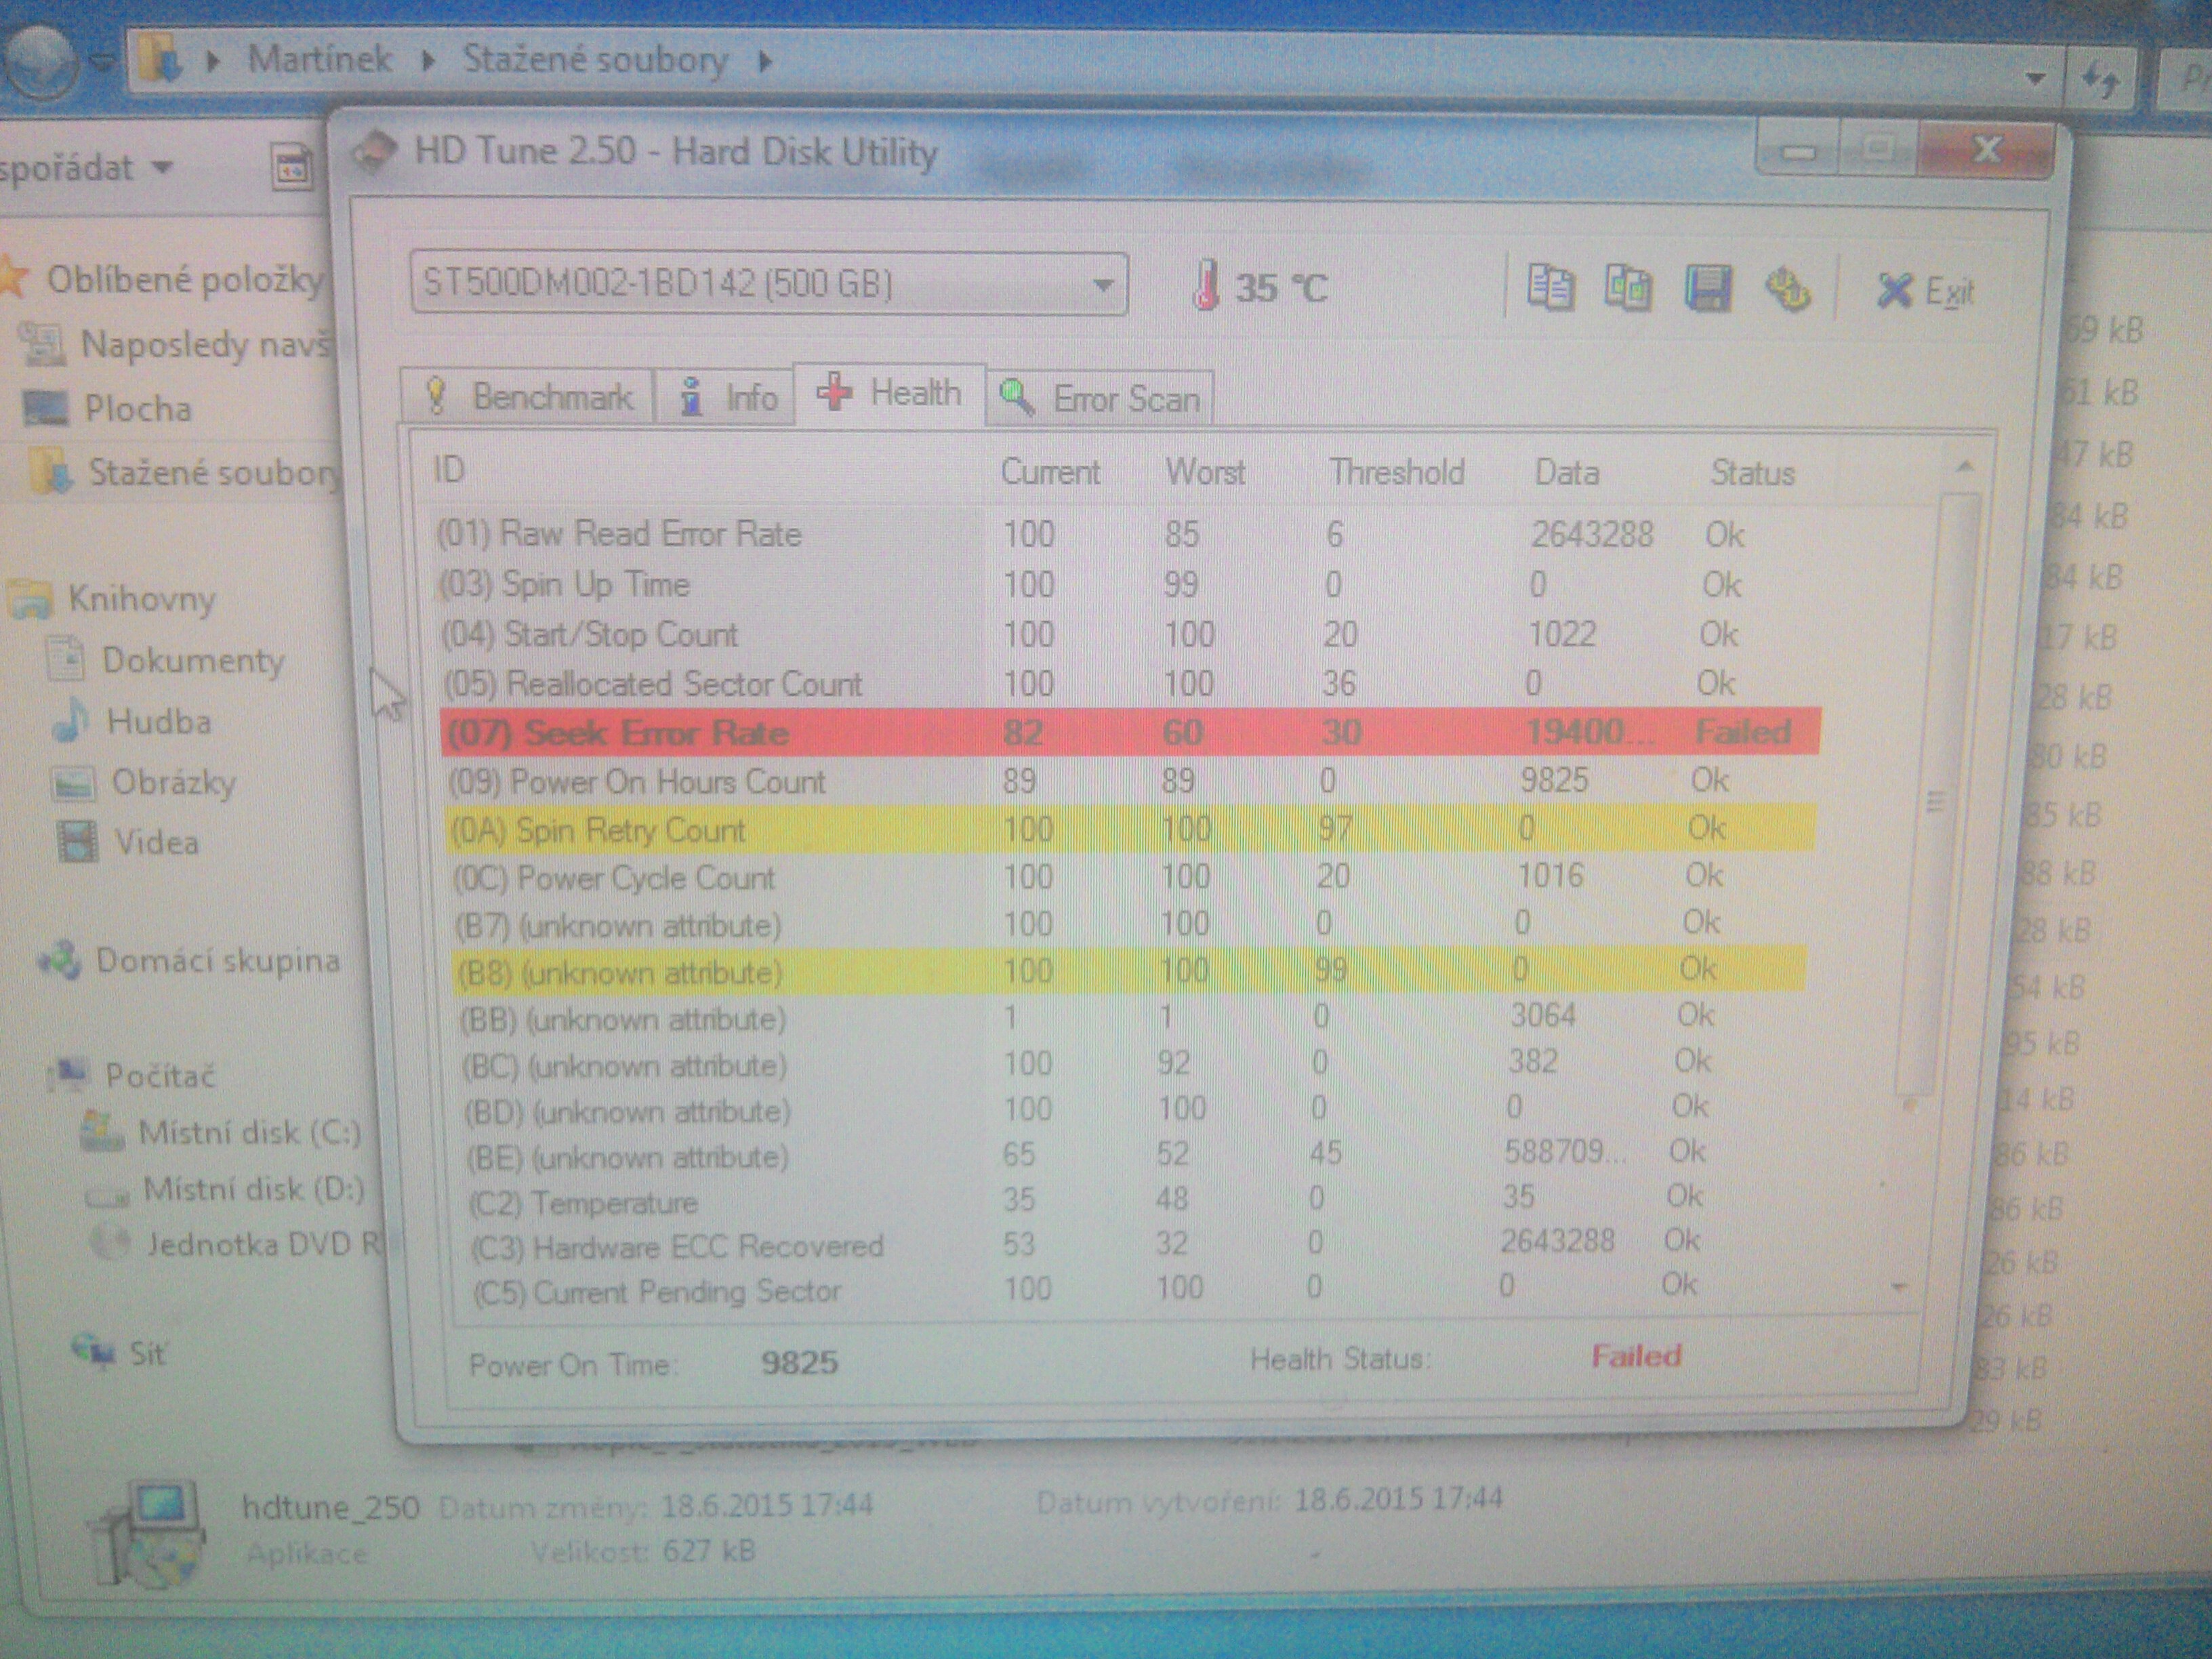2212x1659 pixels.
Task: Open Místní disk (C:) in Explorer
Action: [250, 1133]
